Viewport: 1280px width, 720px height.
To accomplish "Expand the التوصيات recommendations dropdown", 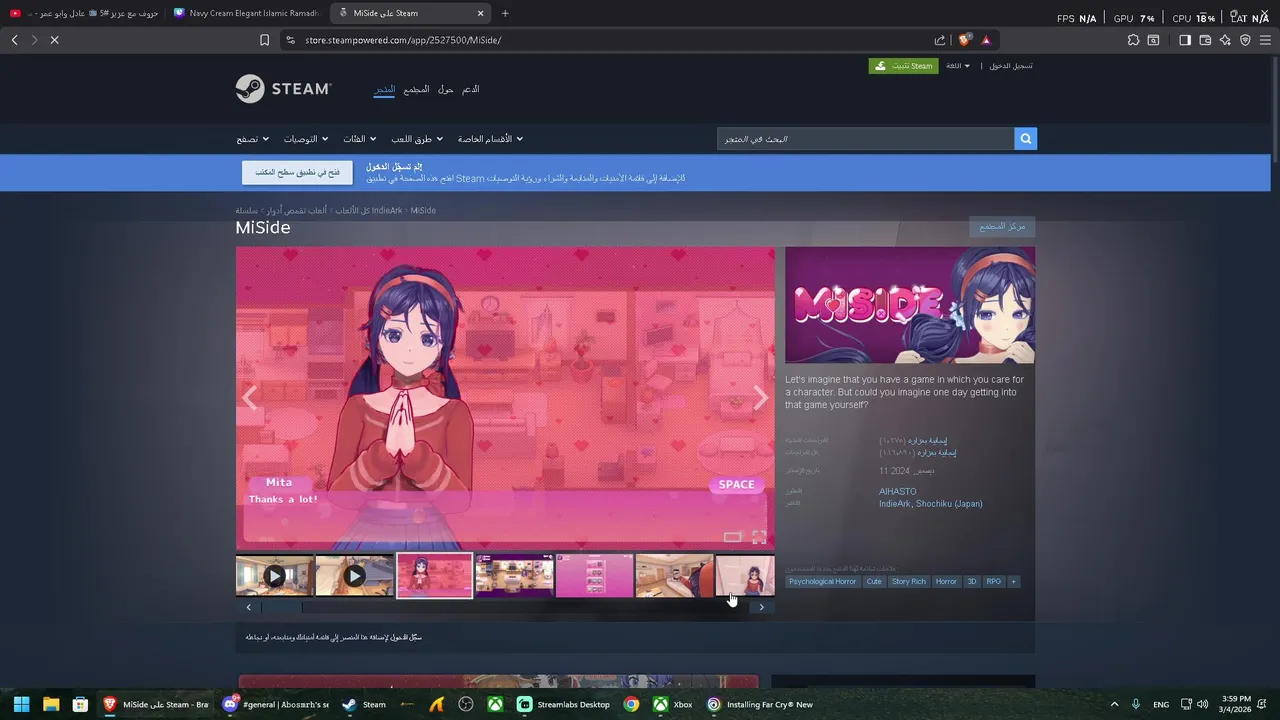I will tap(306, 139).
